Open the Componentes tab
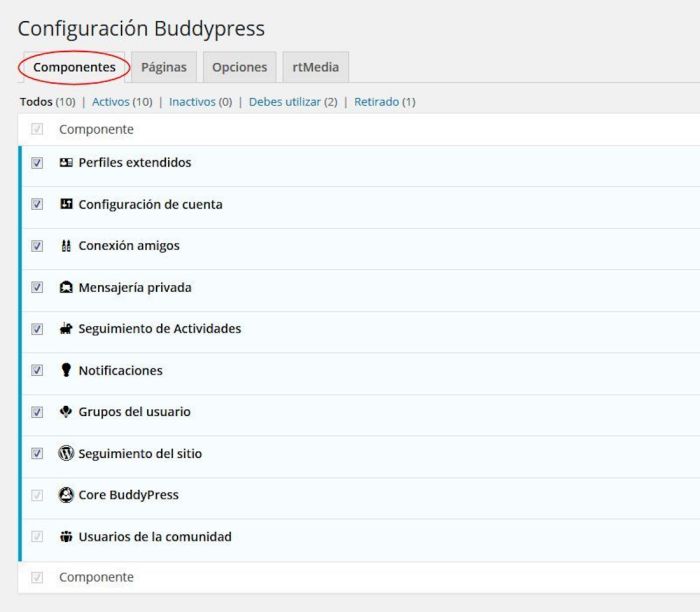 pos(74,67)
